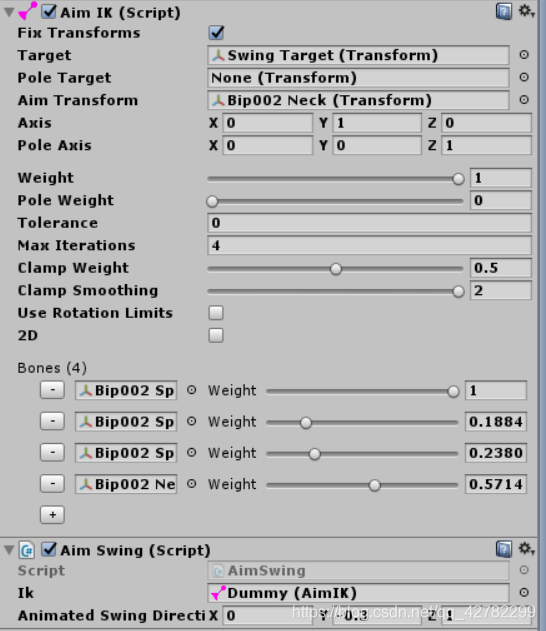Select the None (Transform) Pole Target field
The width and height of the screenshot is (546, 631).
tap(358, 78)
